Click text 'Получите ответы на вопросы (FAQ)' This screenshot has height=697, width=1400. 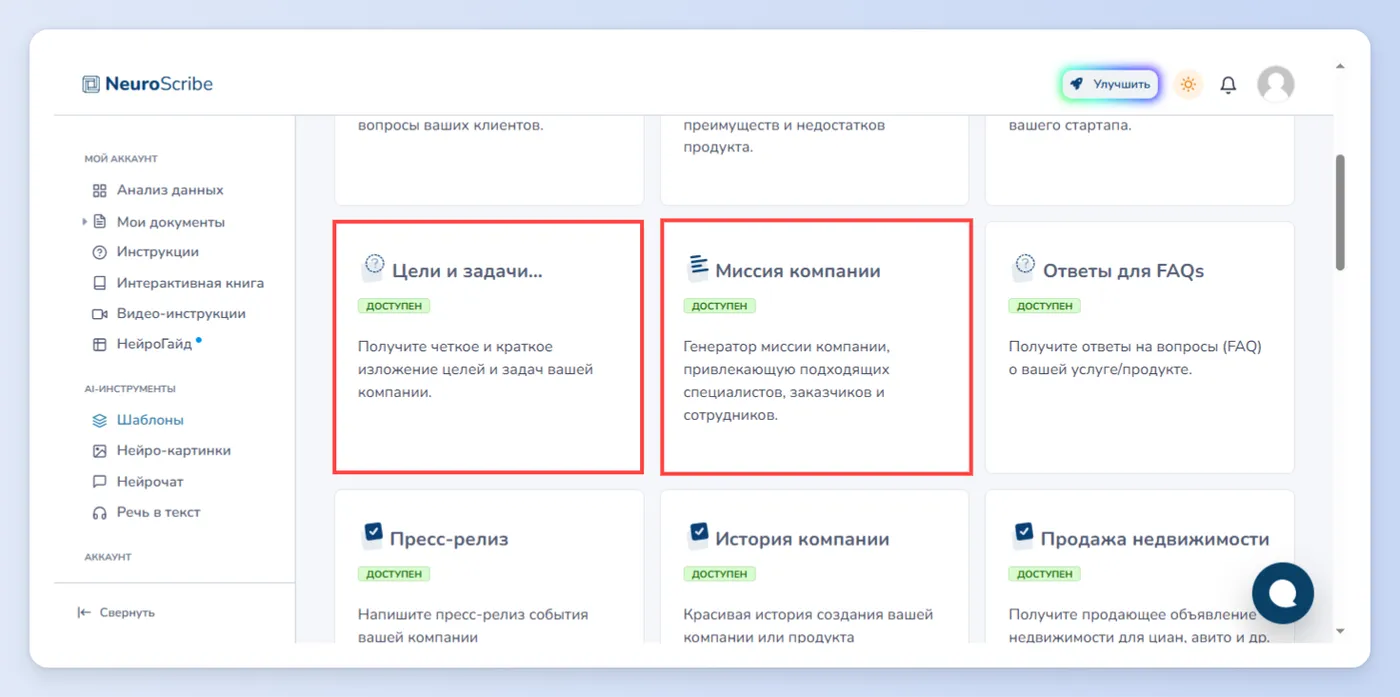pyautogui.click(x=1135, y=347)
